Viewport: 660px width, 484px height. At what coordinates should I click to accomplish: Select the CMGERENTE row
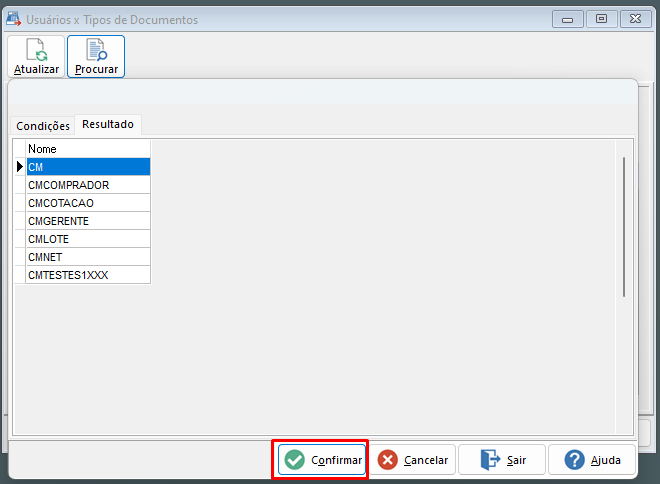pyautogui.click(x=88, y=221)
